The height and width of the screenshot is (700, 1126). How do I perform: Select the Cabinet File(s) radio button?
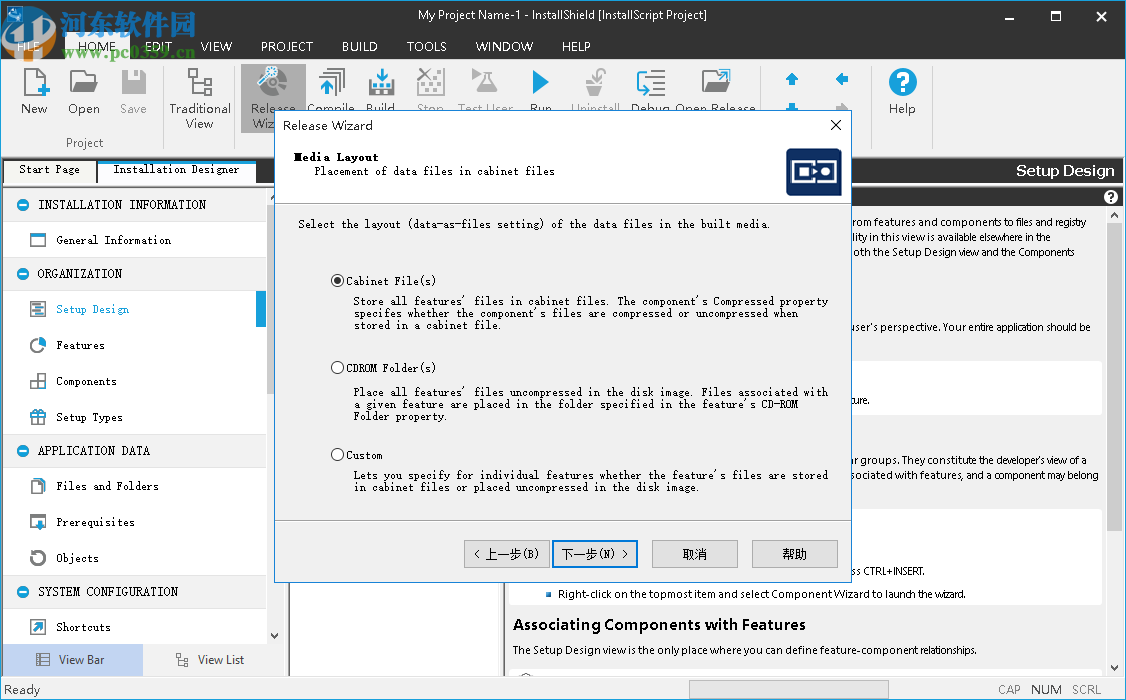click(x=338, y=281)
